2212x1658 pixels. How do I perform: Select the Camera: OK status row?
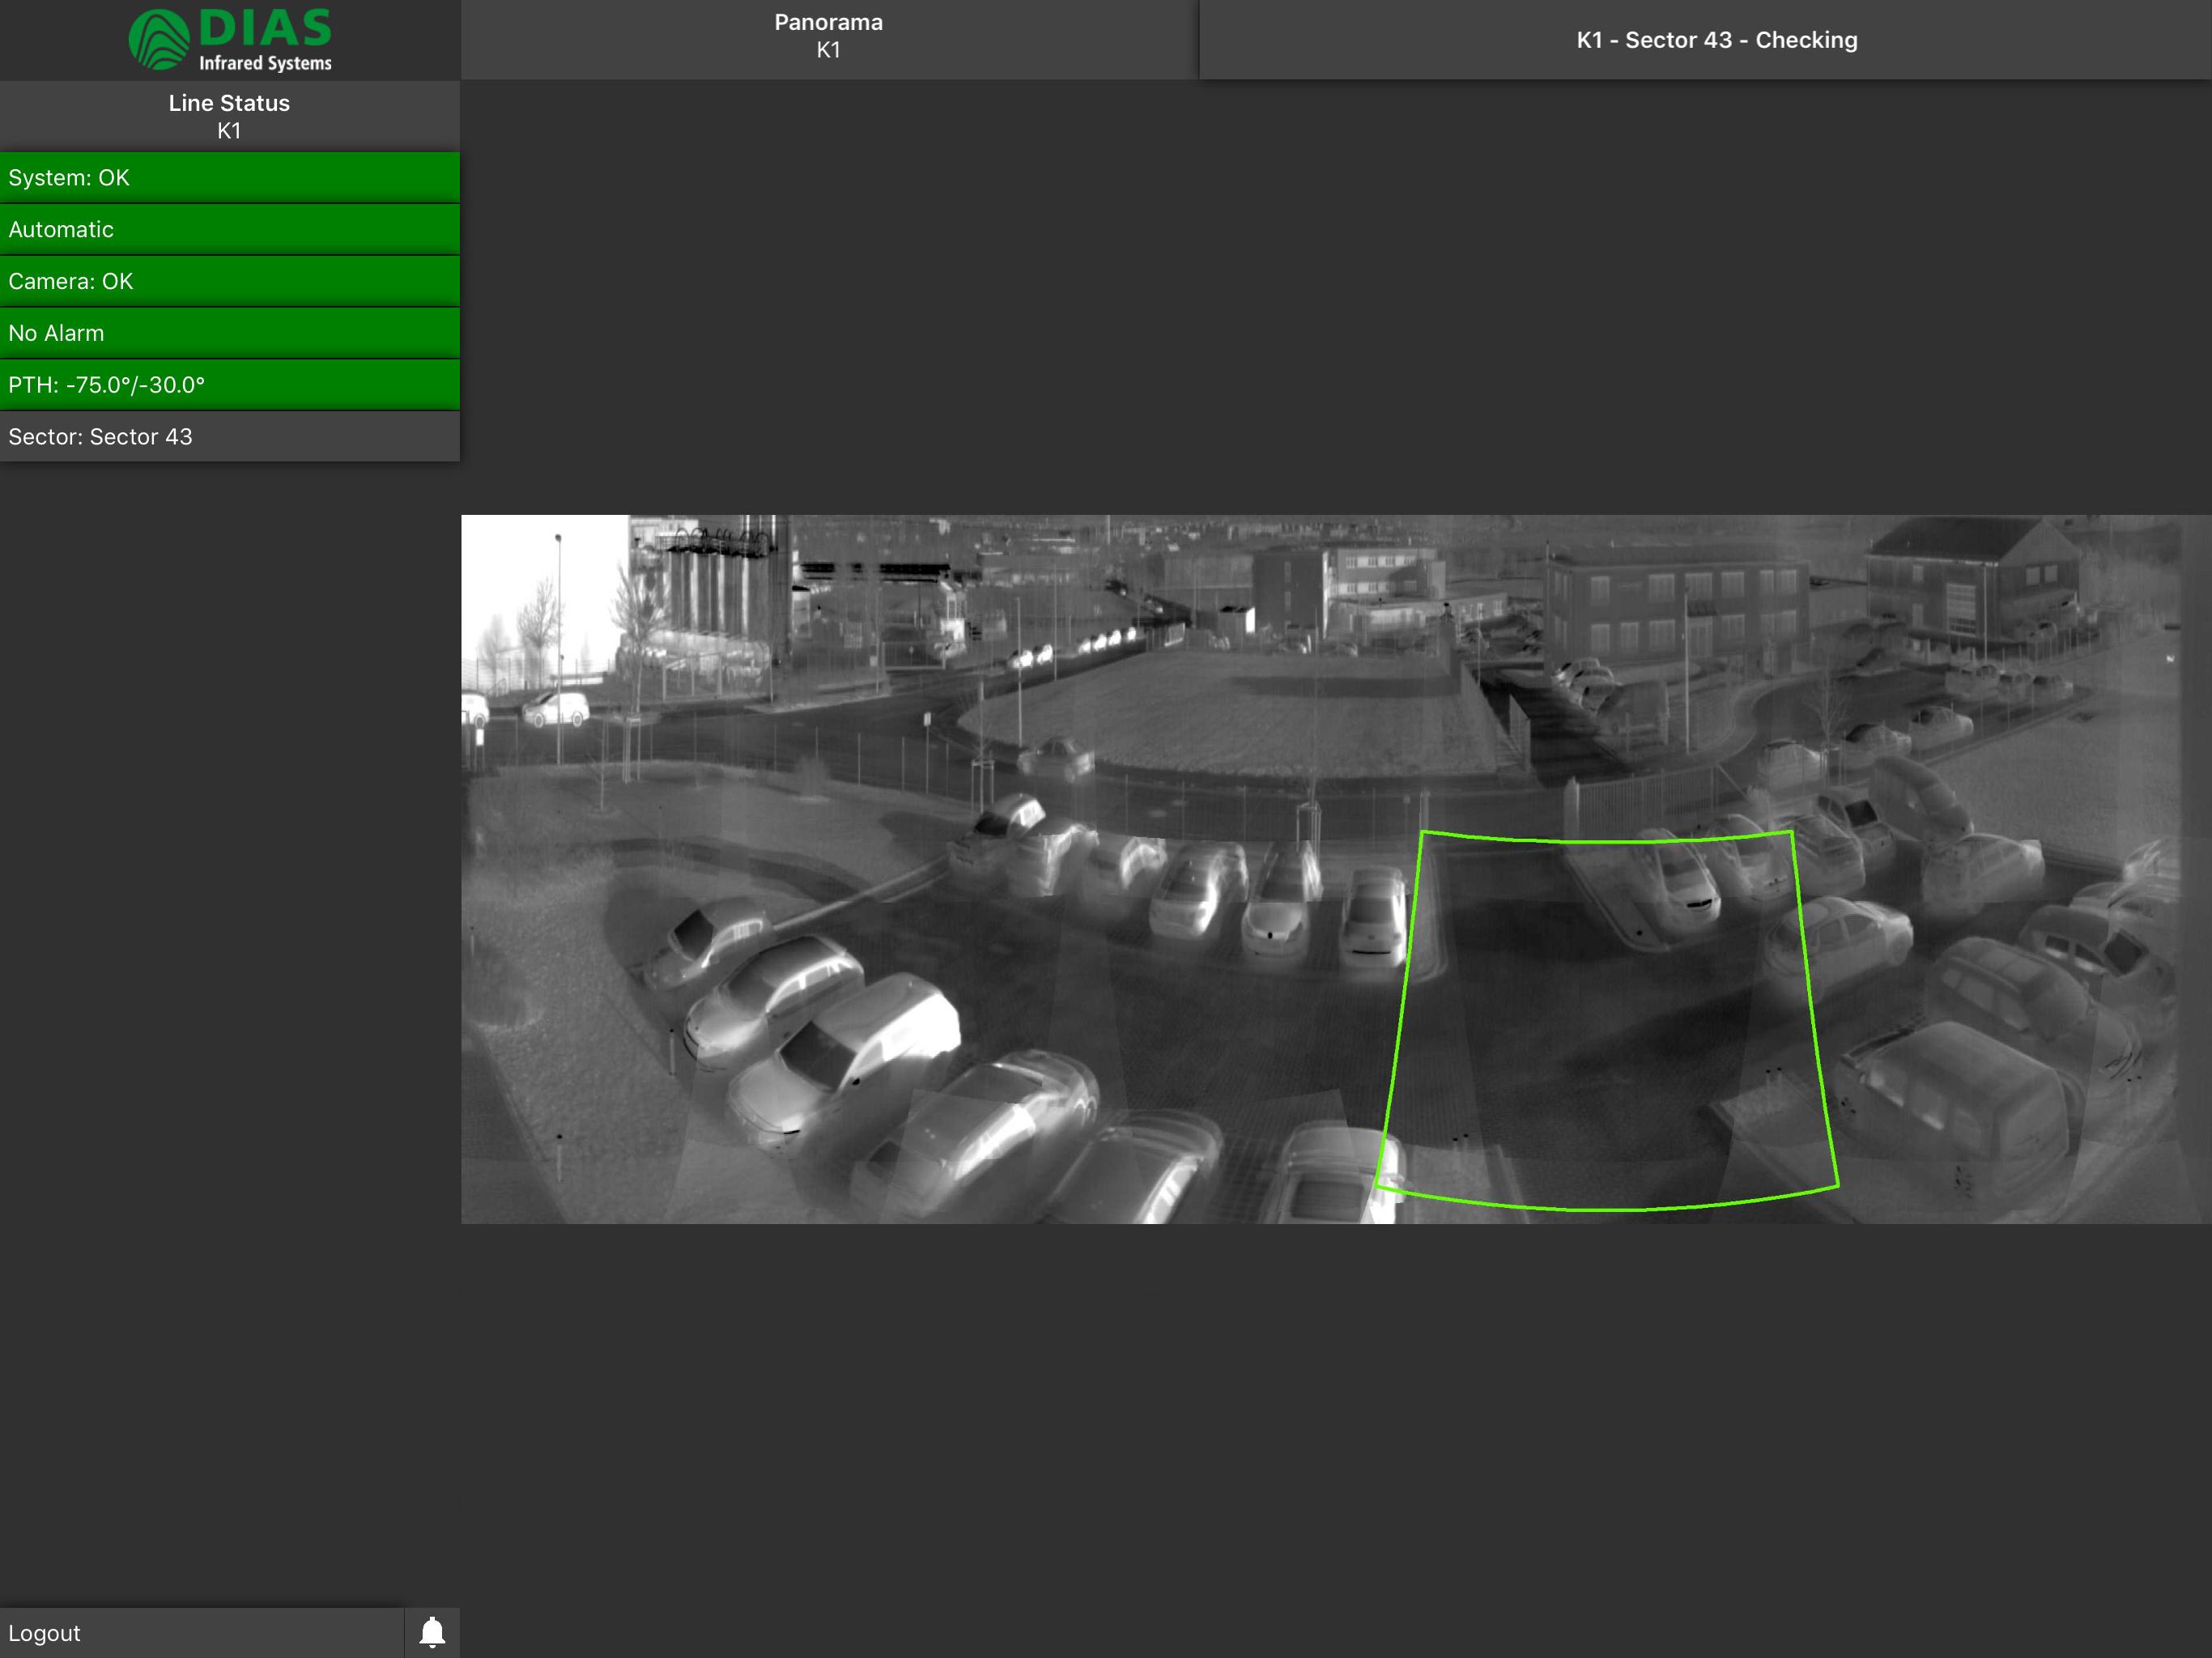tap(230, 282)
